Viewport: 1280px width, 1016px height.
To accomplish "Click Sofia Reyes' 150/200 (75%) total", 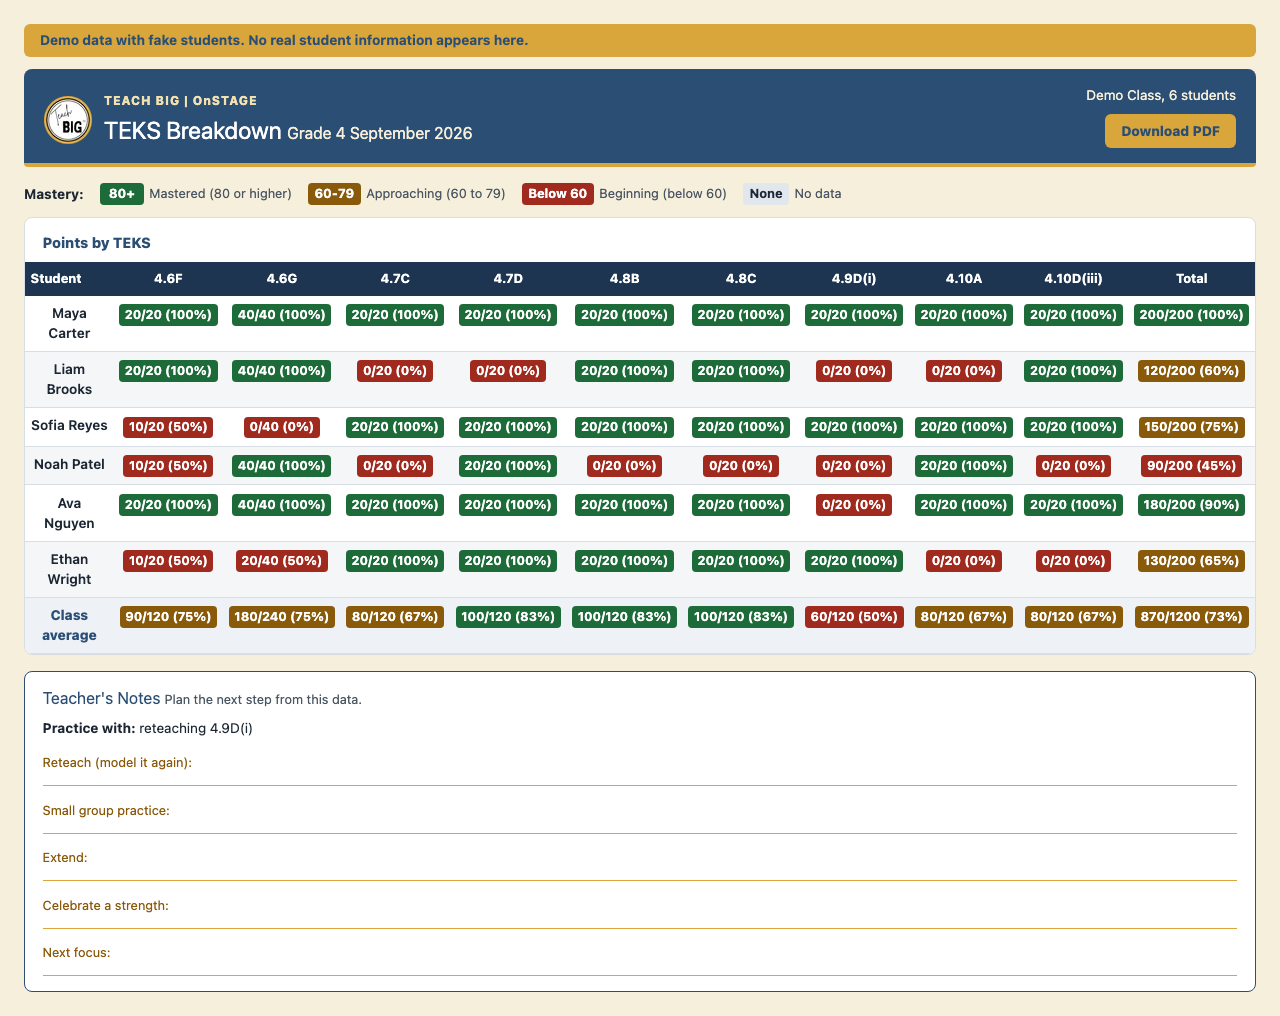I will tap(1192, 427).
